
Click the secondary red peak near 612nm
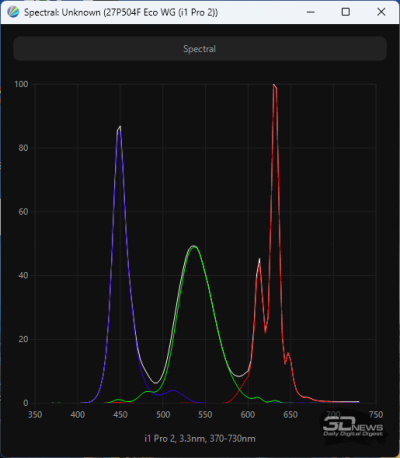pyautogui.click(x=259, y=260)
